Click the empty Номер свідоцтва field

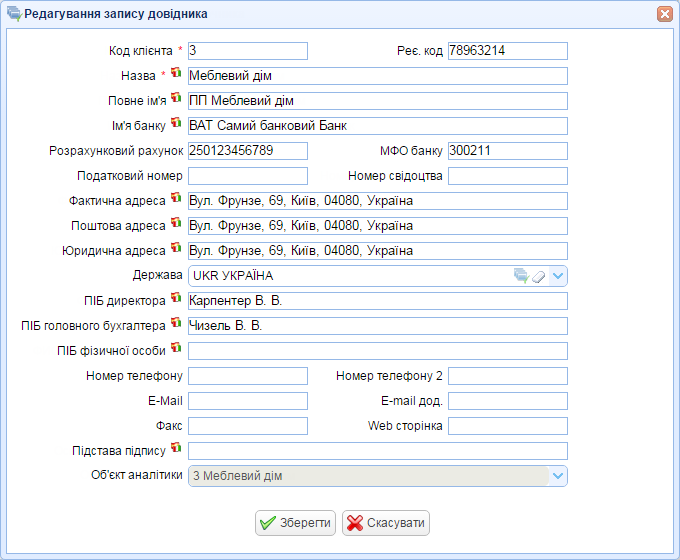(x=508, y=176)
